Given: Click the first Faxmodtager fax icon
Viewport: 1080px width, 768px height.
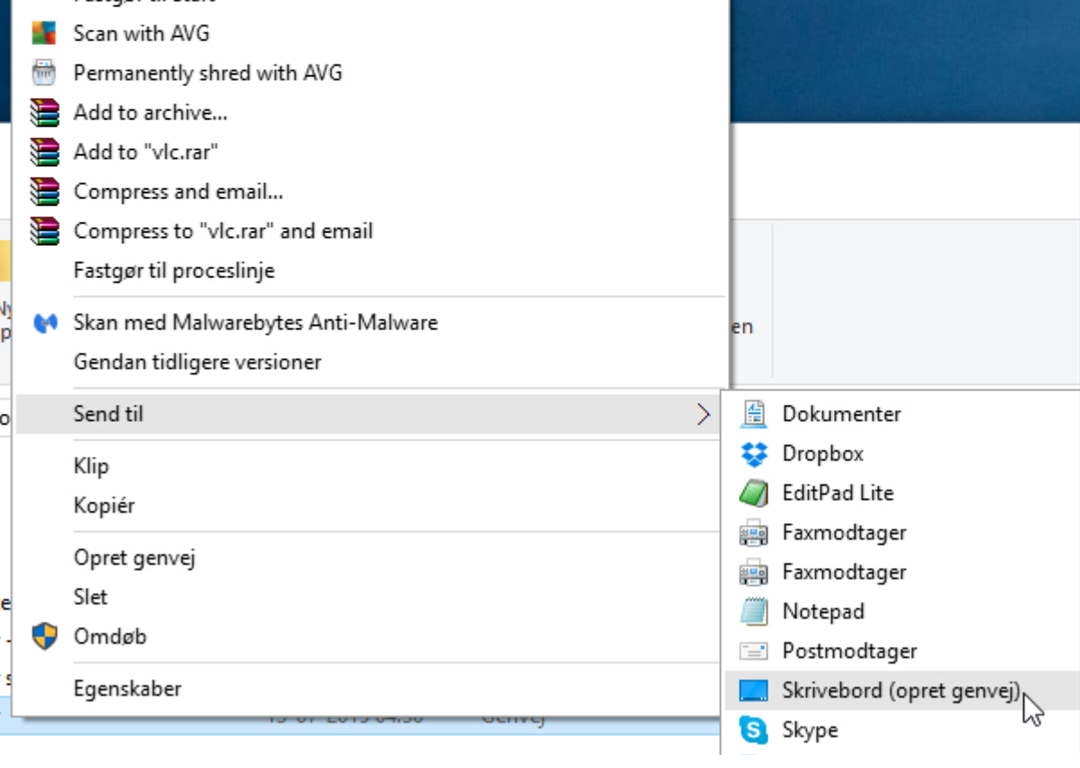Looking at the screenshot, I should point(754,532).
